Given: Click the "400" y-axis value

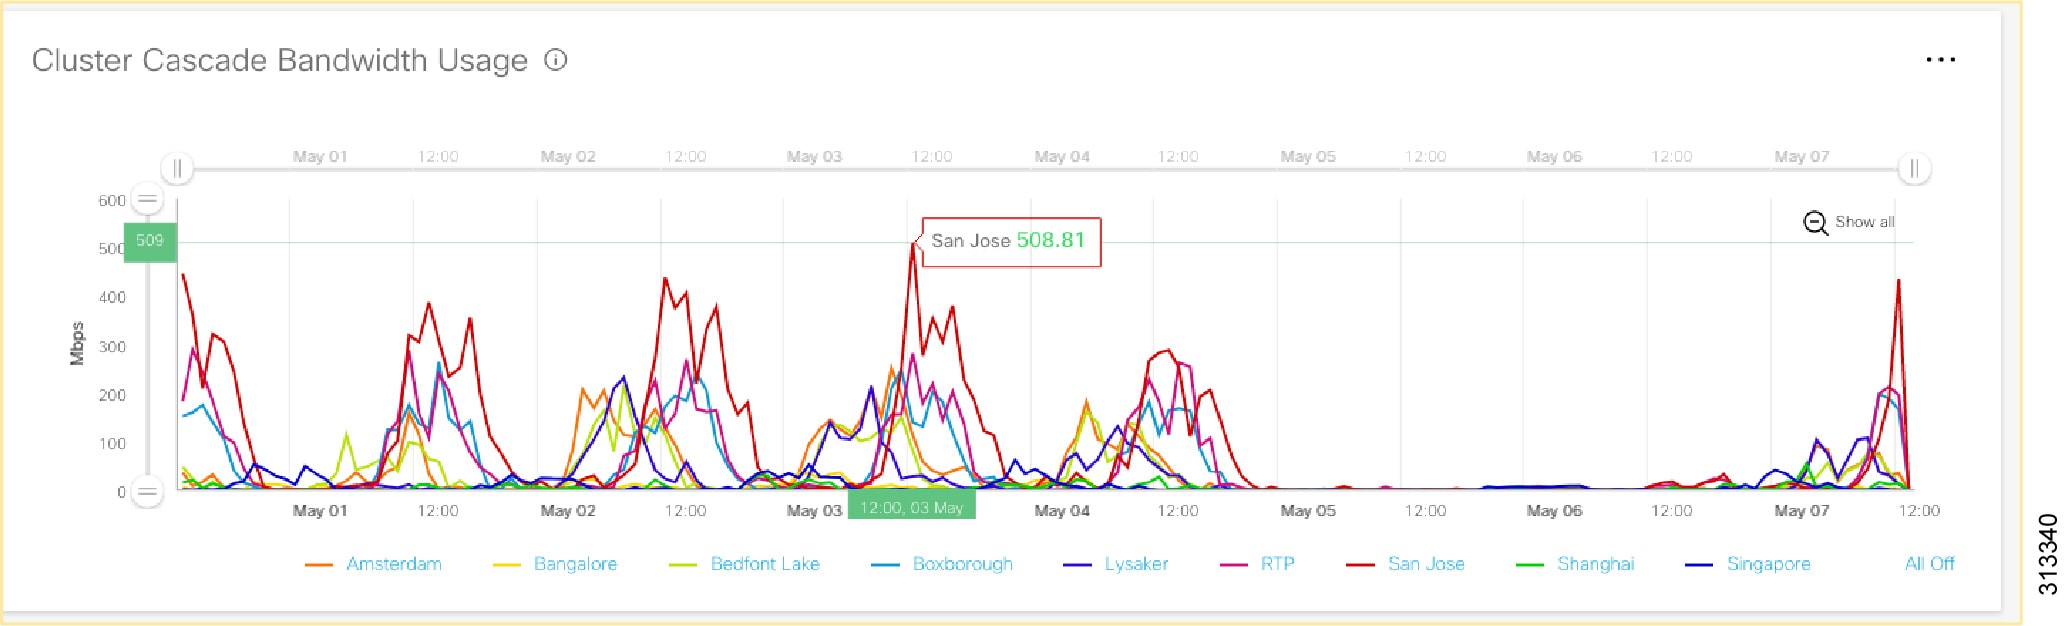Looking at the screenshot, I should click(x=112, y=297).
